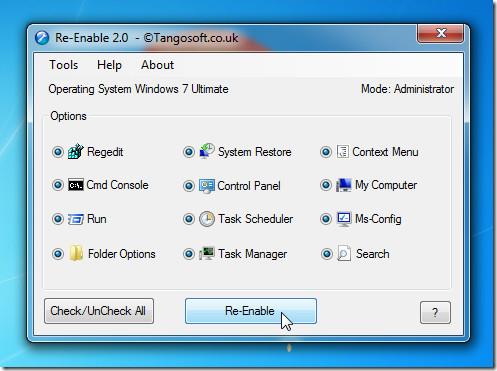
Task: Click the 'Ms-Config' label text
Action: 378,219
